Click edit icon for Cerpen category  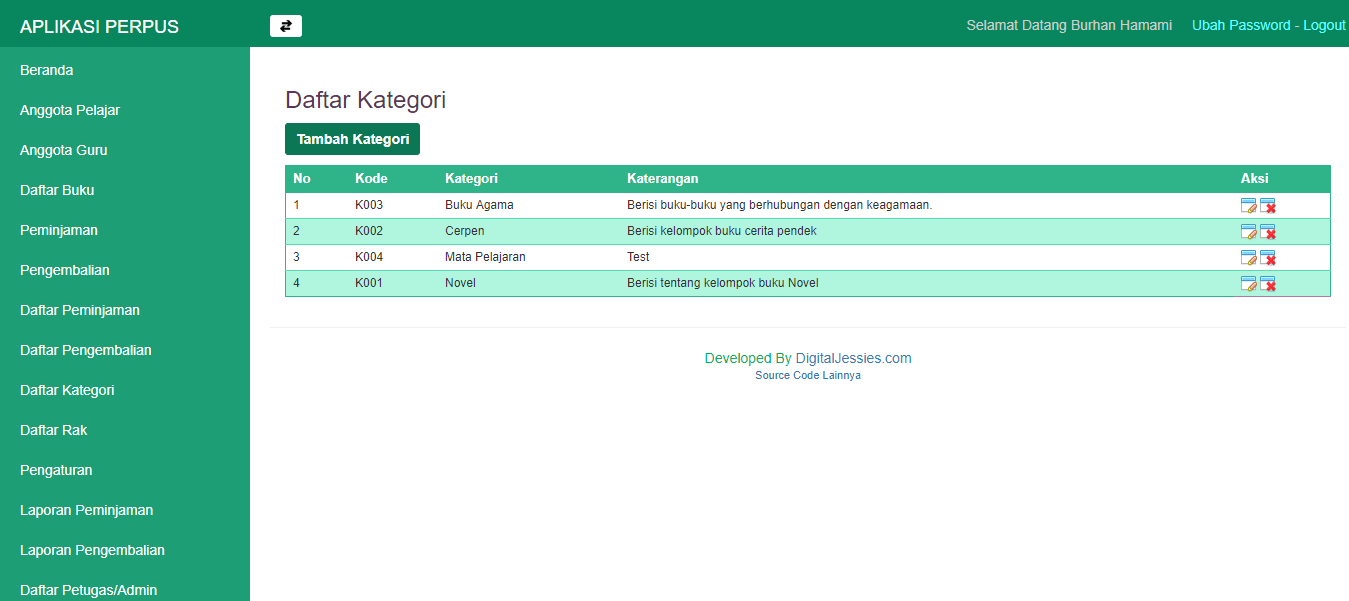(x=1248, y=232)
